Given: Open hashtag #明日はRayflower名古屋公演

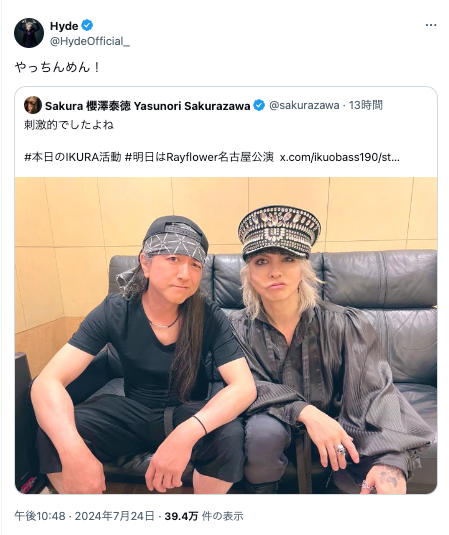Looking at the screenshot, I should pos(199,157).
